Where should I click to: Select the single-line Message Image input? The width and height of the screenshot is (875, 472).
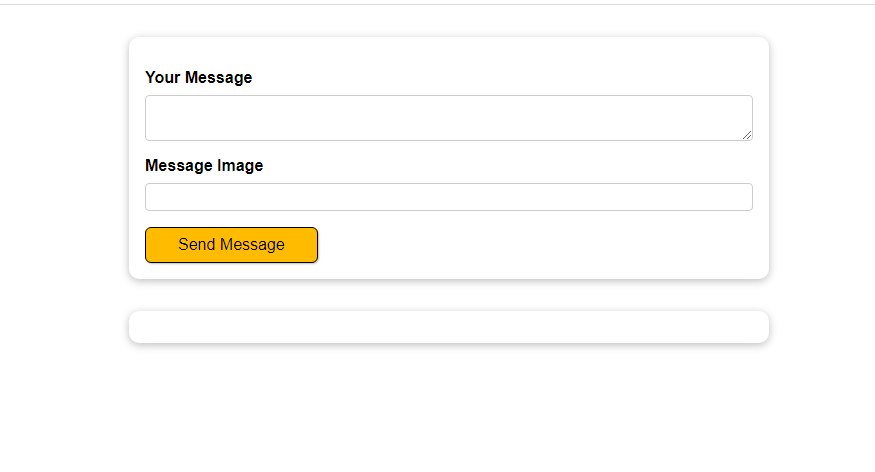[x=448, y=197]
